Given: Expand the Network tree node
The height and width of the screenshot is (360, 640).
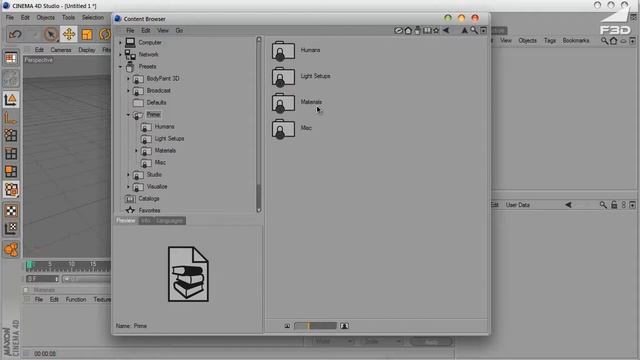Looking at the screenshot, I should tap(120, 54).
